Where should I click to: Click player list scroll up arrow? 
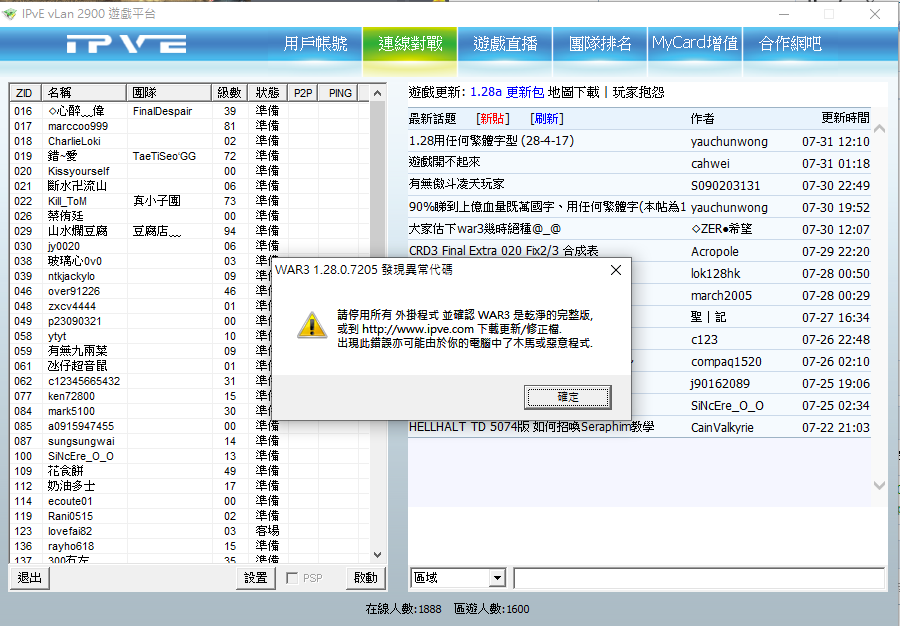click(377, 93)
